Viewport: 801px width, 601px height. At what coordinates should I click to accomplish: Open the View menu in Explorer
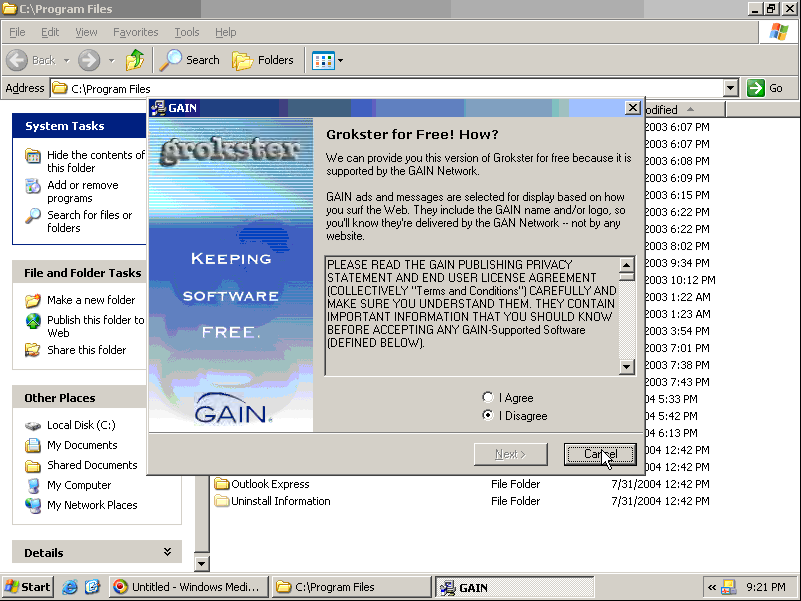click(x=86, y=32)
